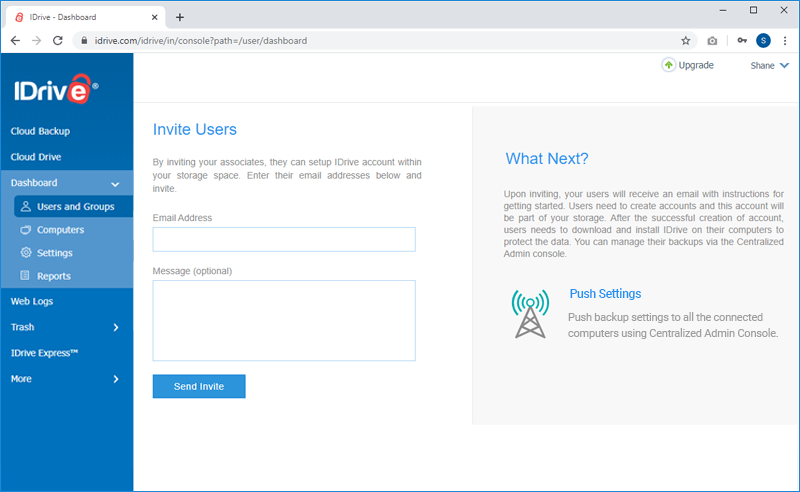Click the Trash menu label
Viewport: 800px width, 492px height.
(22, 327)
